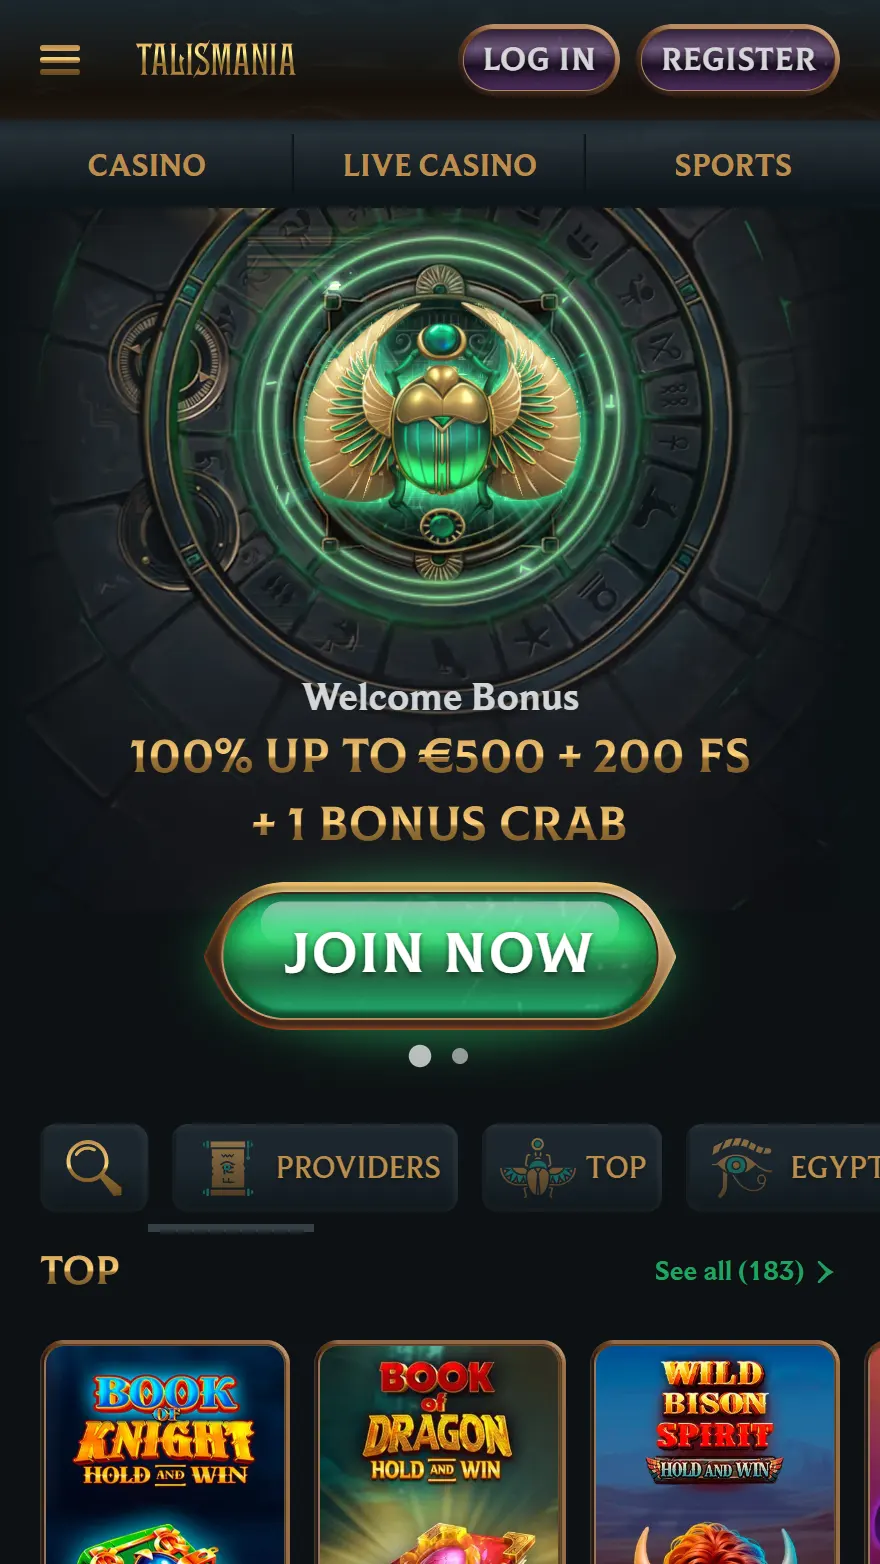
Task: Select the Top games category
Action: tap(572, 1167)
